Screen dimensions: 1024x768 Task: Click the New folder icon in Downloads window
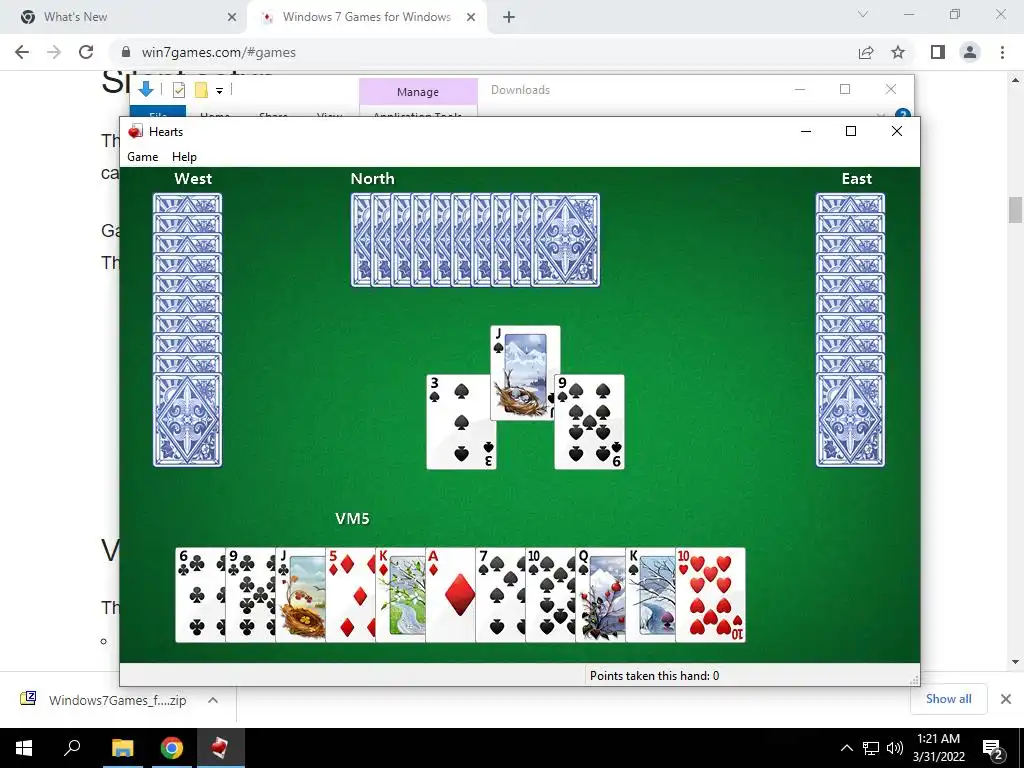pos(201,90)
